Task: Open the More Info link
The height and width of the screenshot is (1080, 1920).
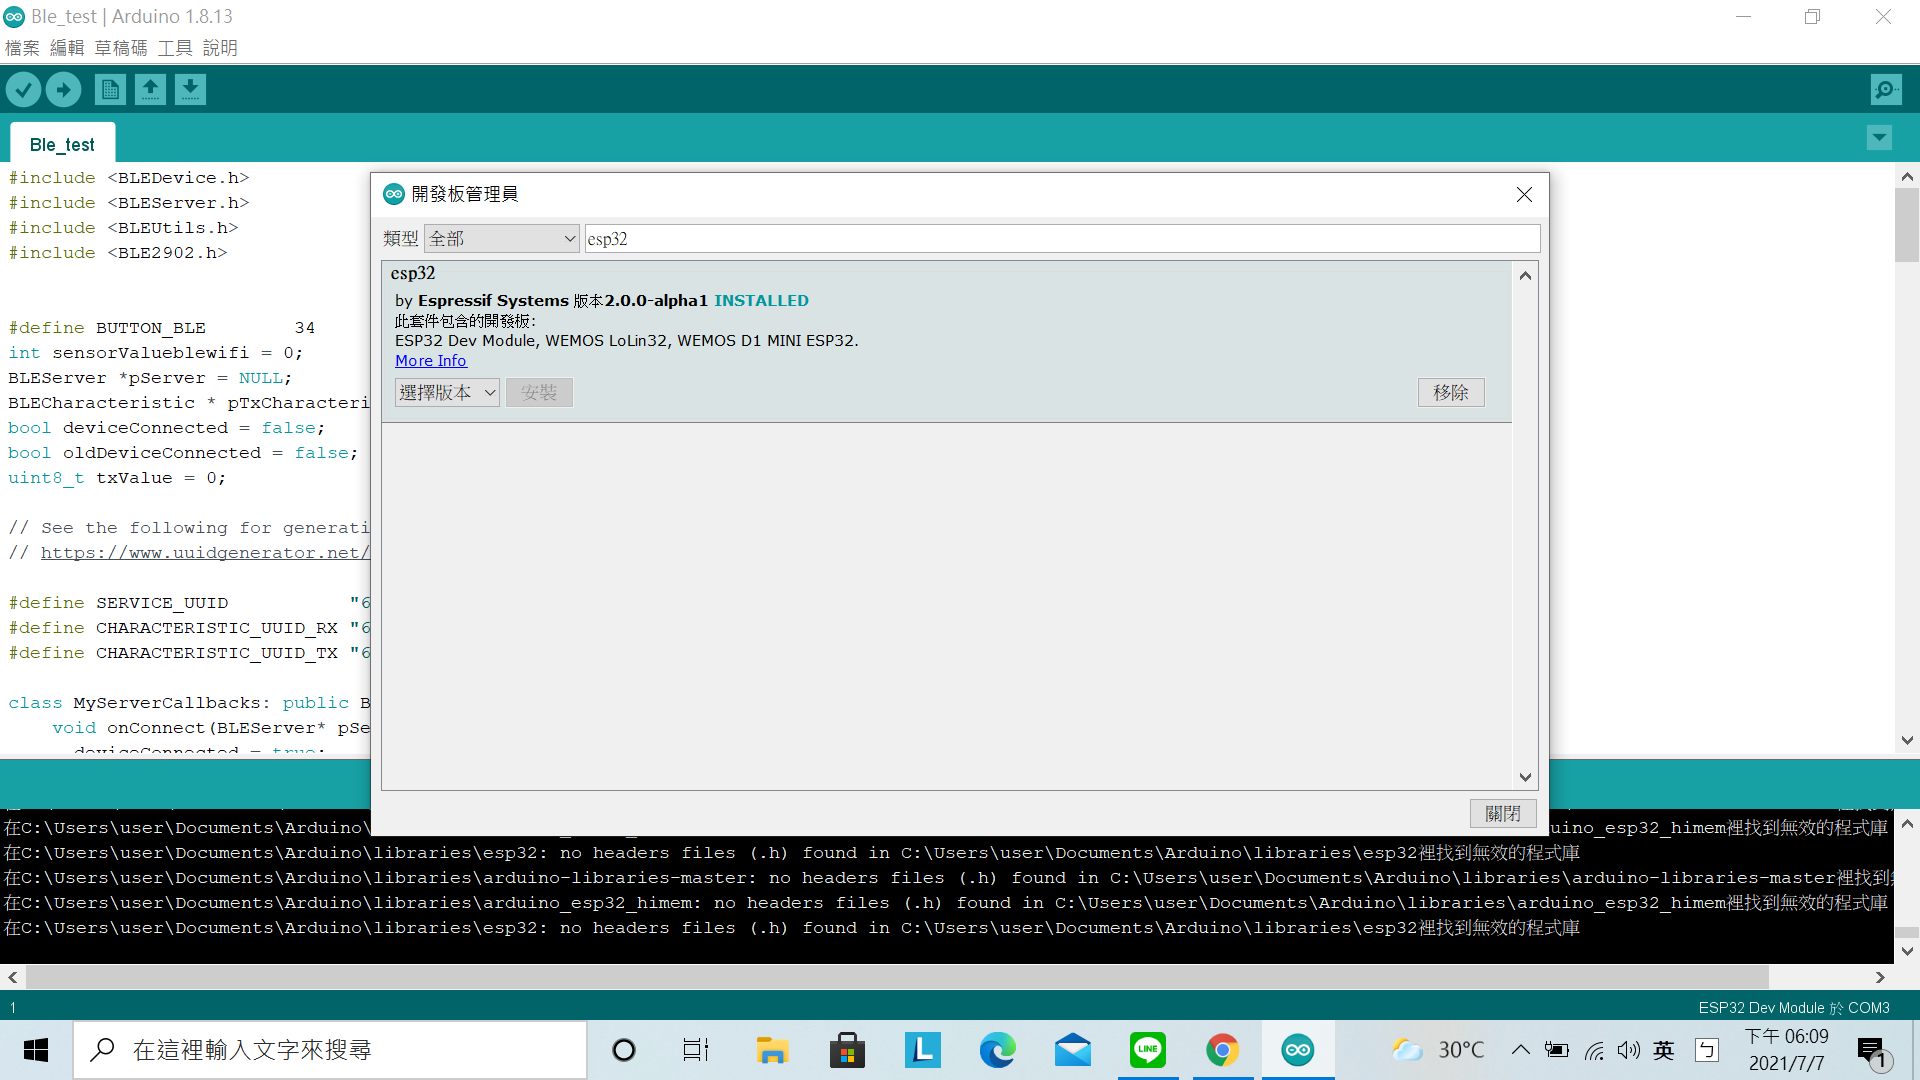Action: click(x=430, y=360)
